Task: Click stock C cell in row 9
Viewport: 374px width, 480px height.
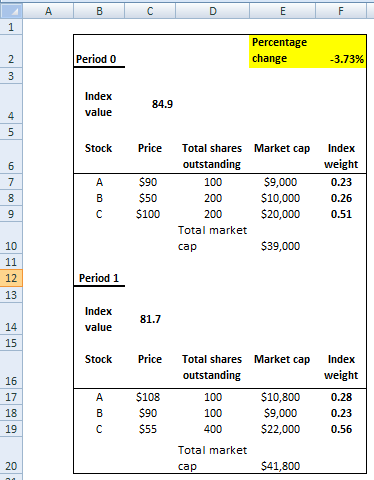Action: pos(99,214)
